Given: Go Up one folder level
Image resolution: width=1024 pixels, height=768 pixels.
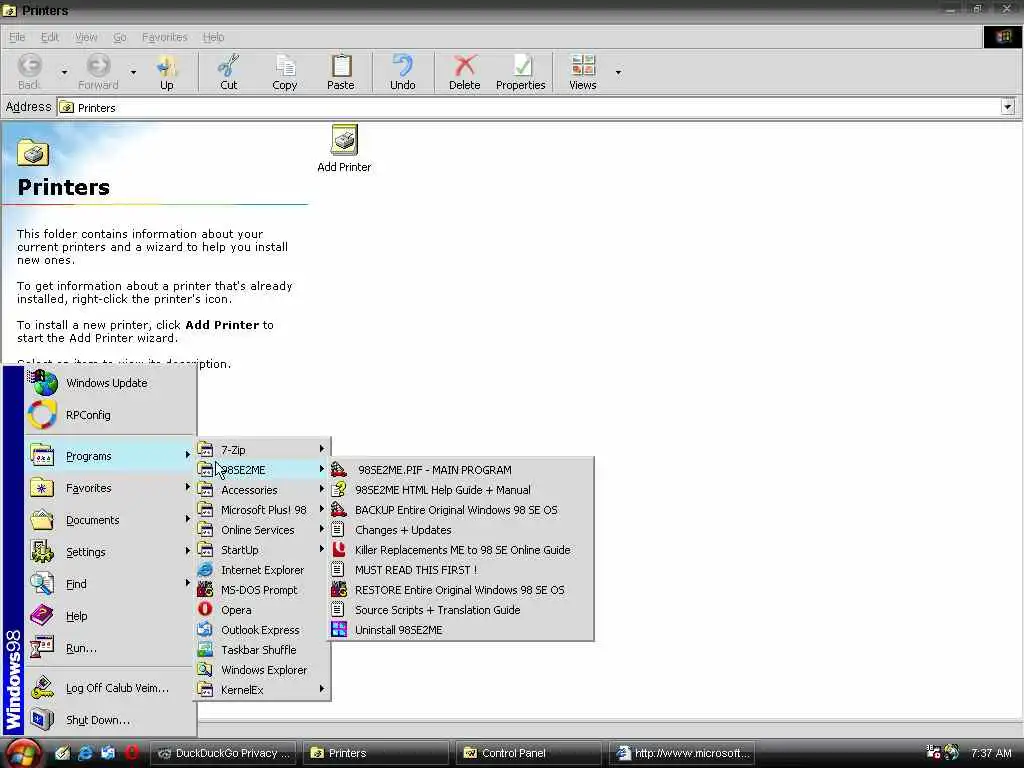Looking at the screenshot, I should click(x=167, y=72).
